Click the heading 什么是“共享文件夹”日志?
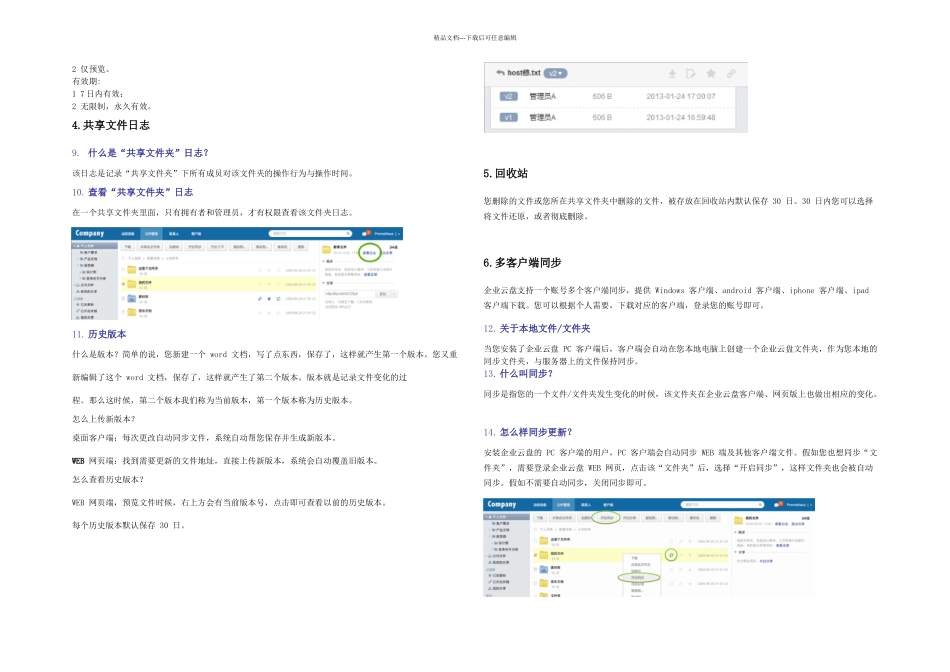The image size is (950, 672). 148,153
